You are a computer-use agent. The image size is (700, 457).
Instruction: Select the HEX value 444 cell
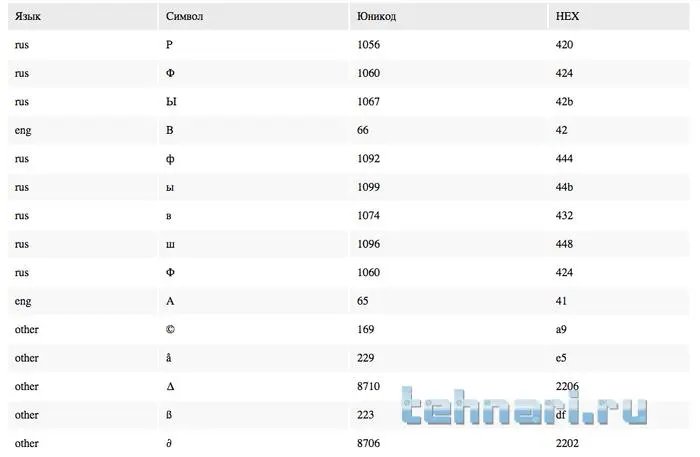[x=563, y=158]
